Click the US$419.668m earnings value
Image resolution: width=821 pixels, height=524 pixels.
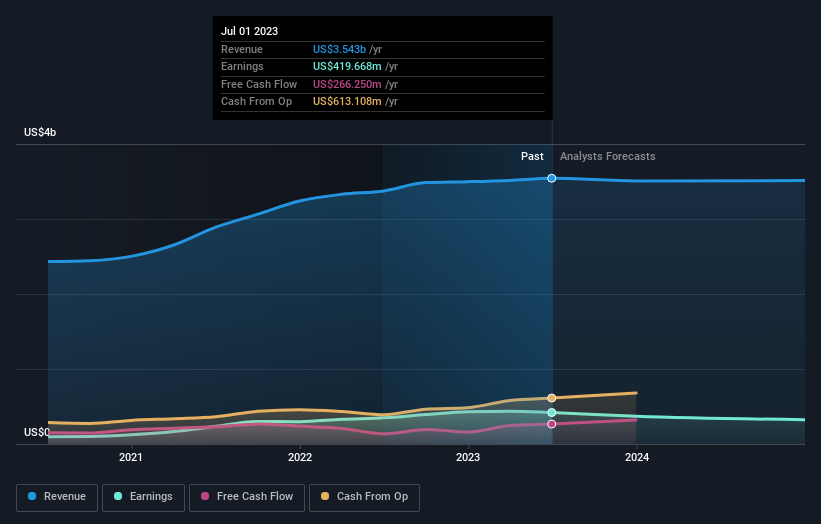tap(347, 66)
